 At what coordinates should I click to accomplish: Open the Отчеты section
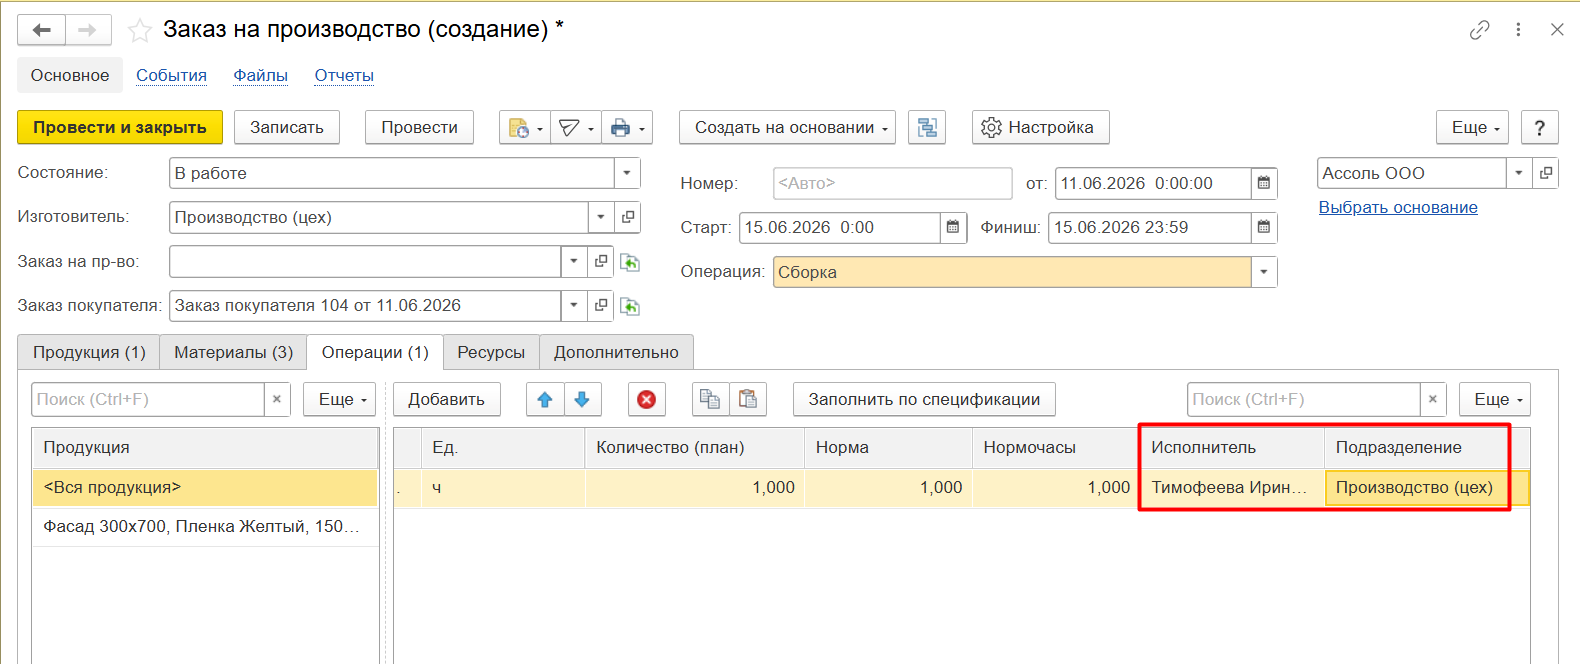pos(344,75)
